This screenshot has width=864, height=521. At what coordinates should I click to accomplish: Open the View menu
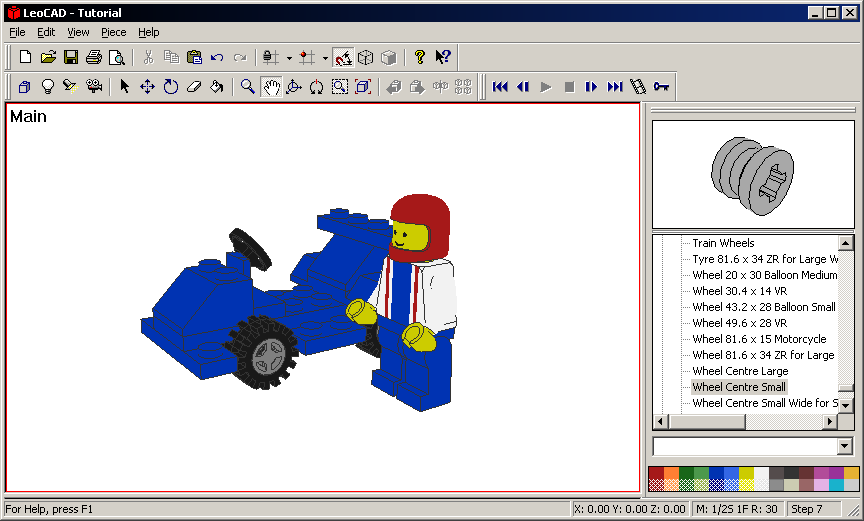click(78, 32)
